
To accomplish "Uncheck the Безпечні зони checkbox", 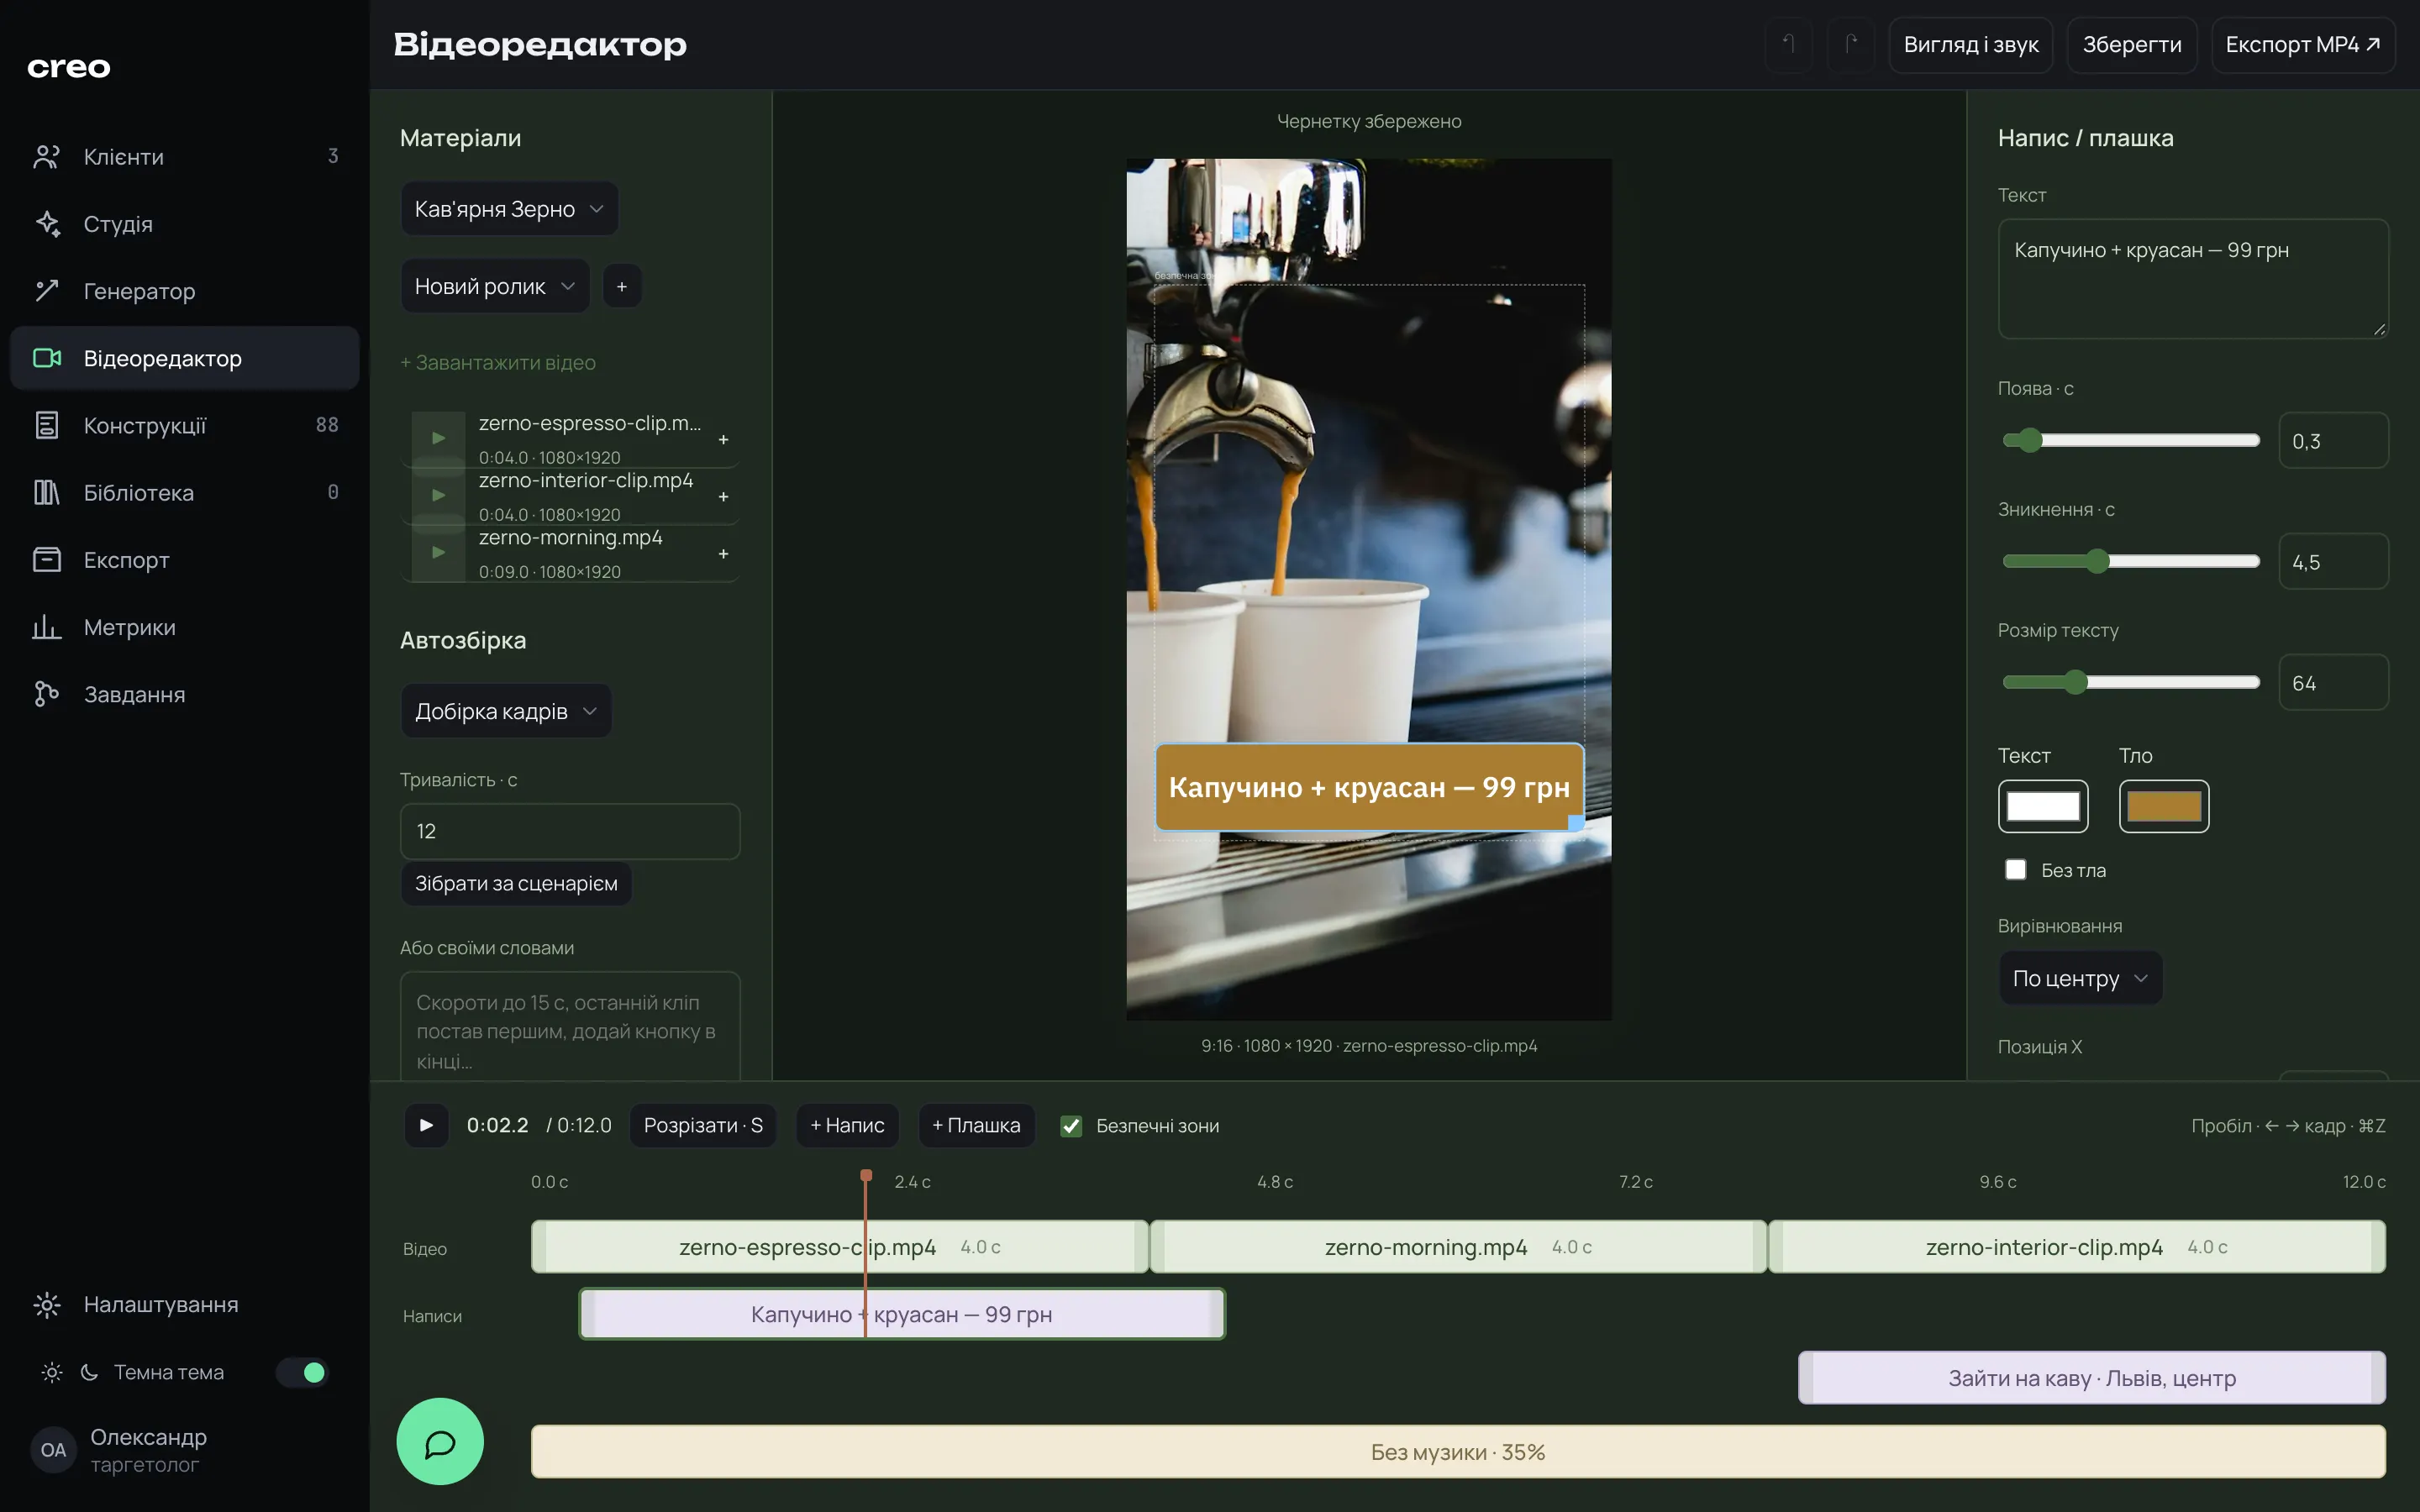I will (1071, 1126).
